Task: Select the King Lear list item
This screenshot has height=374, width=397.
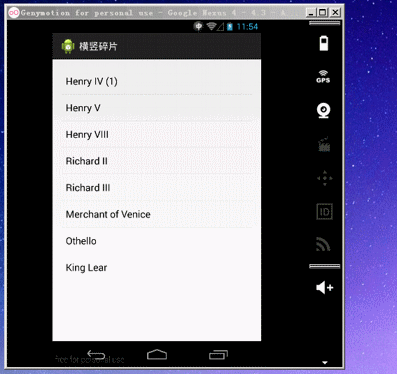Action: 157,268
